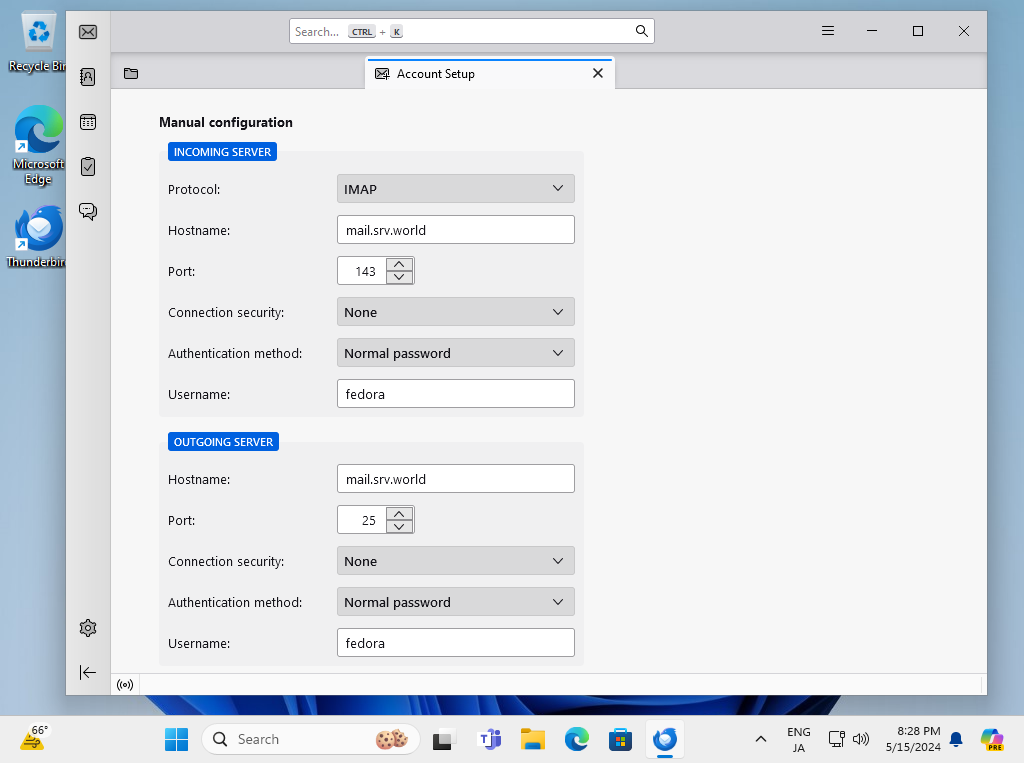Click the folder icon in tab bar
1024x763 pixels.
click(131, 73)
